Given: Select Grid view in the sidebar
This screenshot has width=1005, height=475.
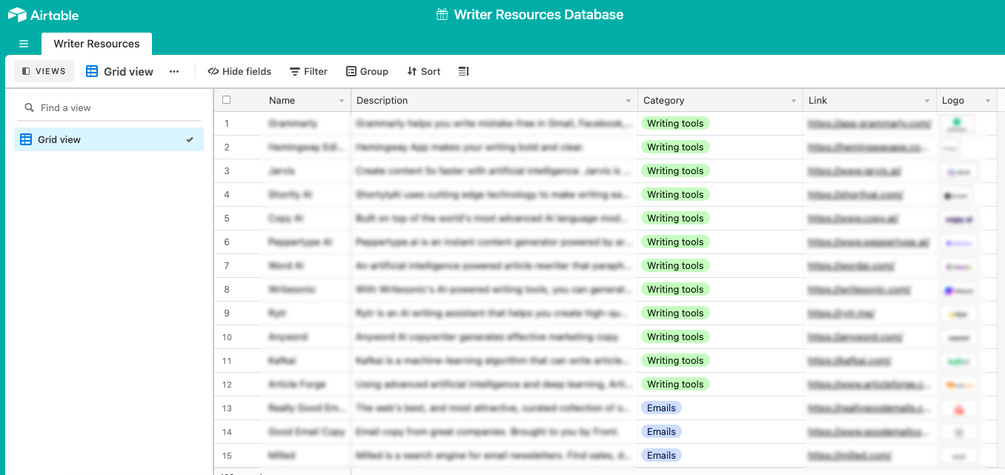Looking at the screenshot, I should (109, 139).
